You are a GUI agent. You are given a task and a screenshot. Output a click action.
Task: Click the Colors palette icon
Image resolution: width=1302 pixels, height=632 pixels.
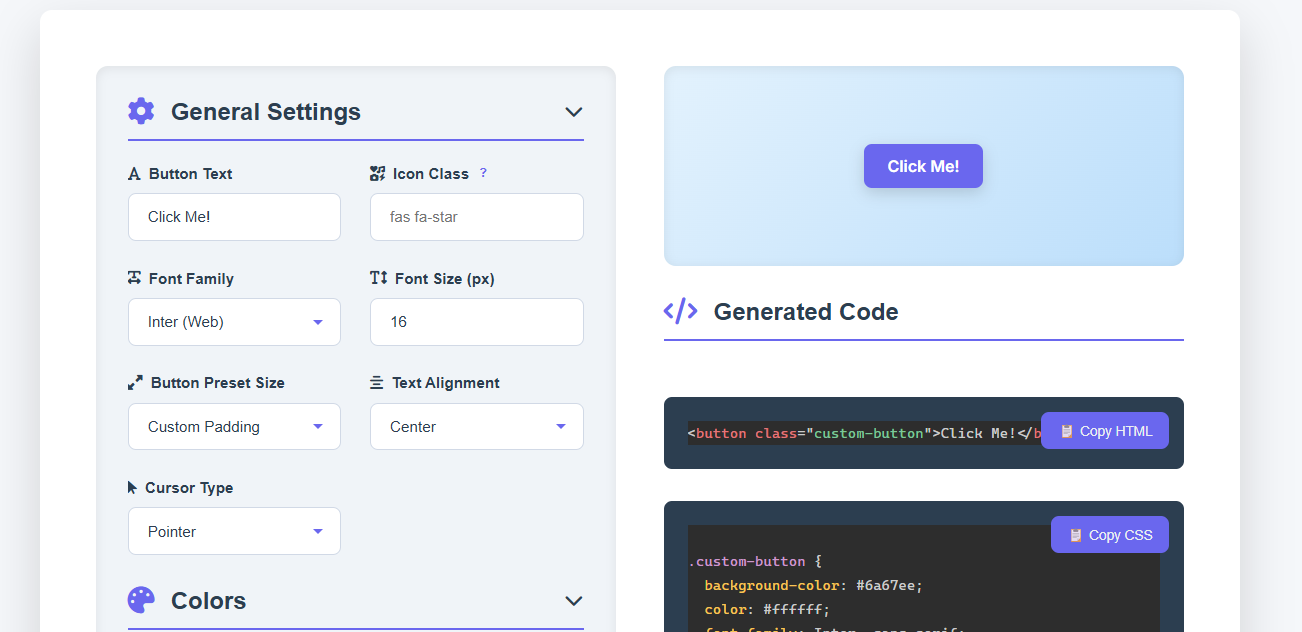pos(141,600)
